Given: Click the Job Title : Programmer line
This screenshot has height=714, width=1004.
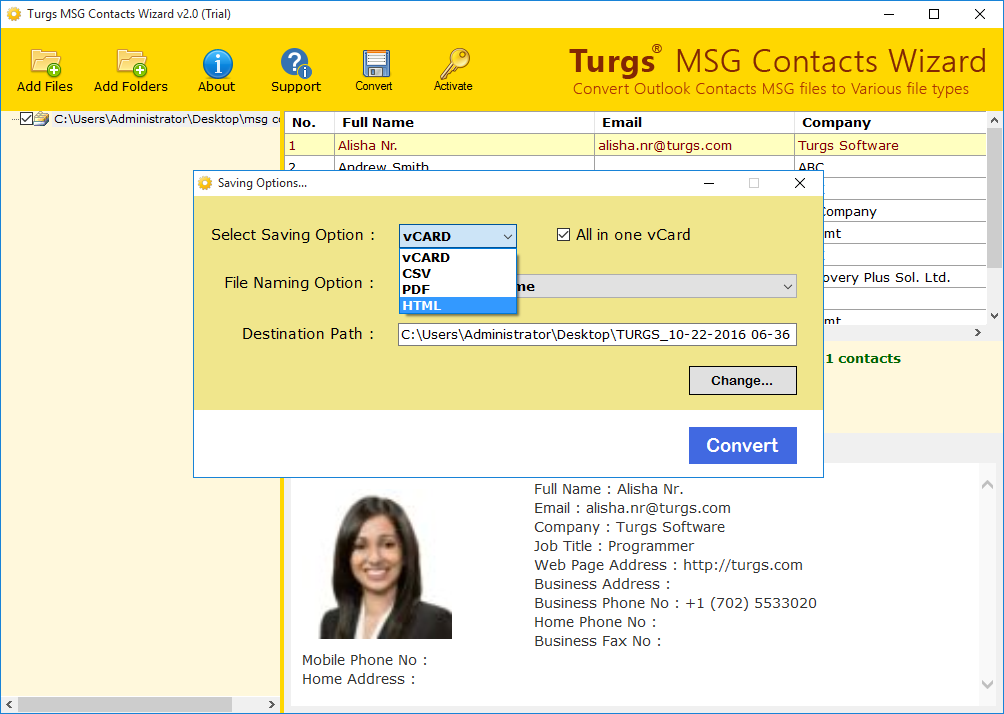Looking at the screenshot, I should click(614, 546).
